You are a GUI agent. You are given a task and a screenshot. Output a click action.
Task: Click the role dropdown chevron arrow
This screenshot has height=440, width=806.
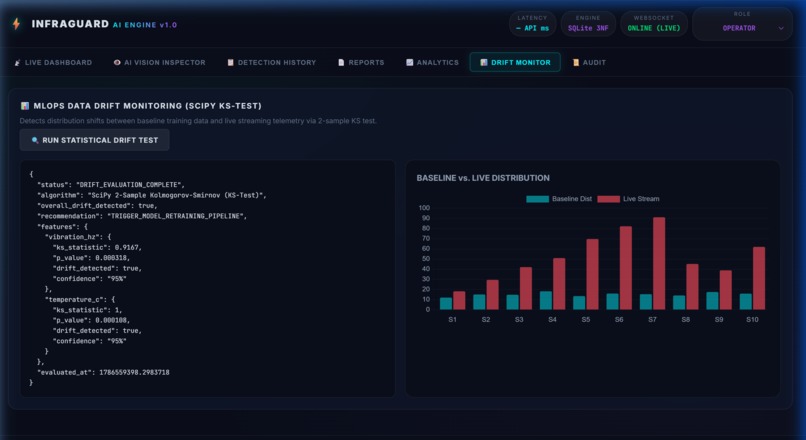(781, 28)
